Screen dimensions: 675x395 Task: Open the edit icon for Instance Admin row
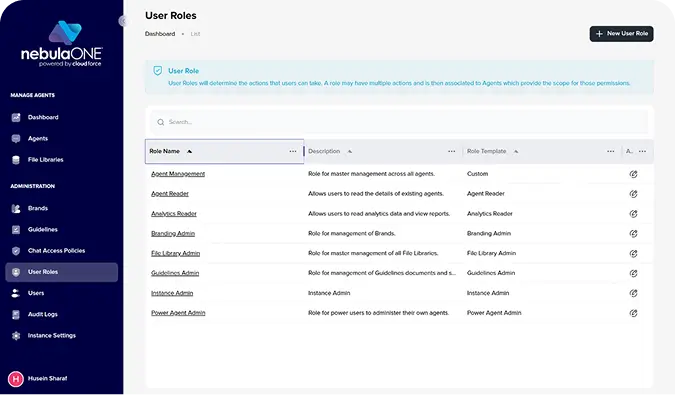[633, 293]
